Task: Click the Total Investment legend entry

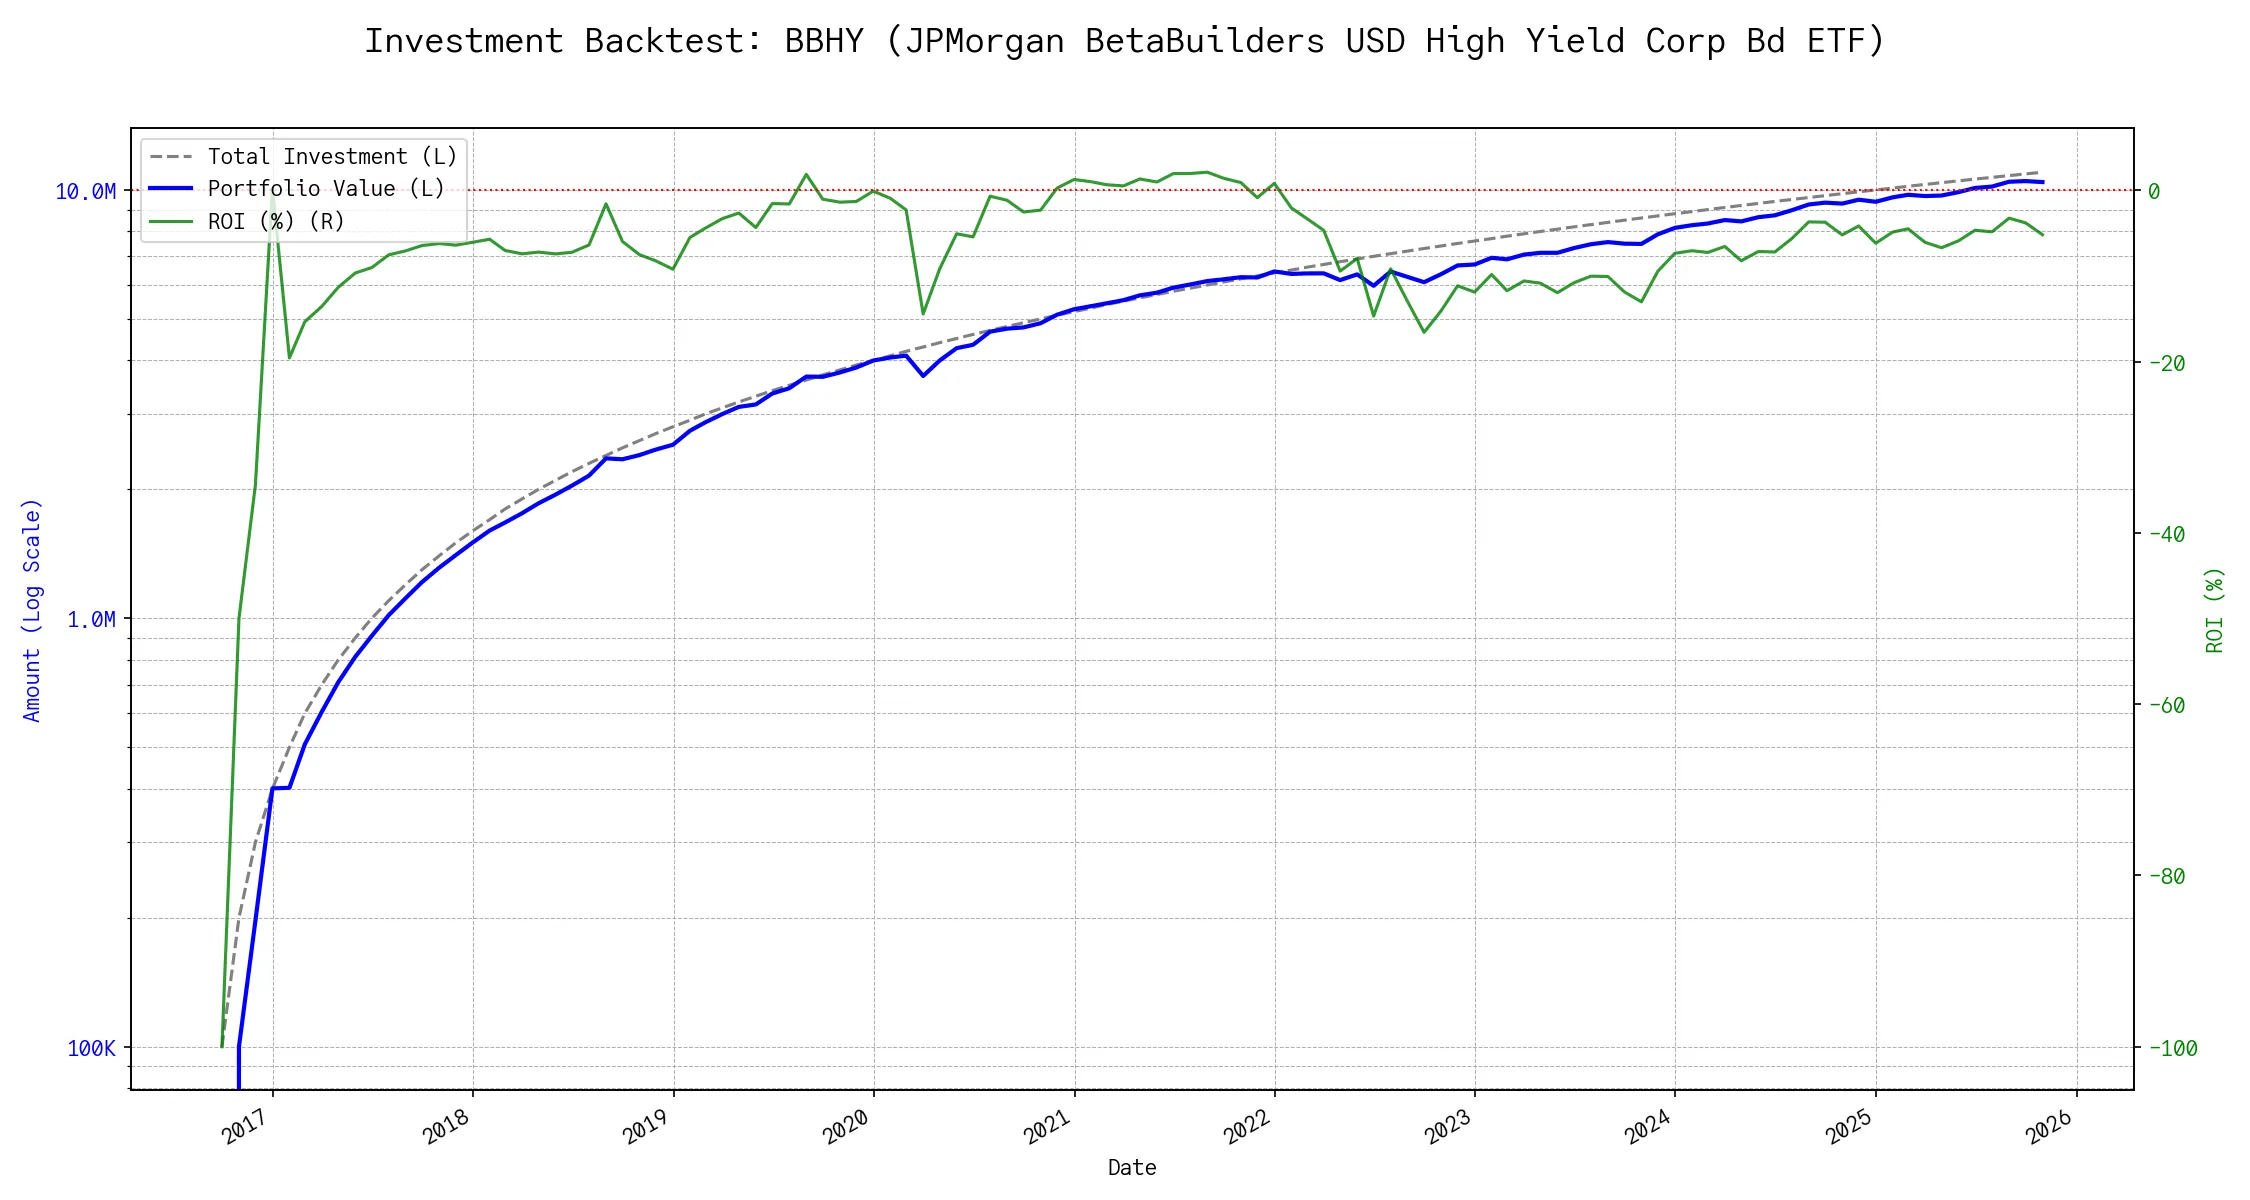Action: coord(332,157)
